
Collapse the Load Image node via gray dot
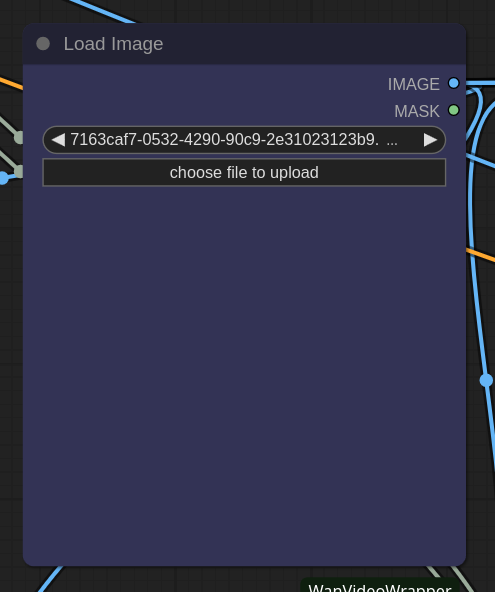tap(43, 44)
